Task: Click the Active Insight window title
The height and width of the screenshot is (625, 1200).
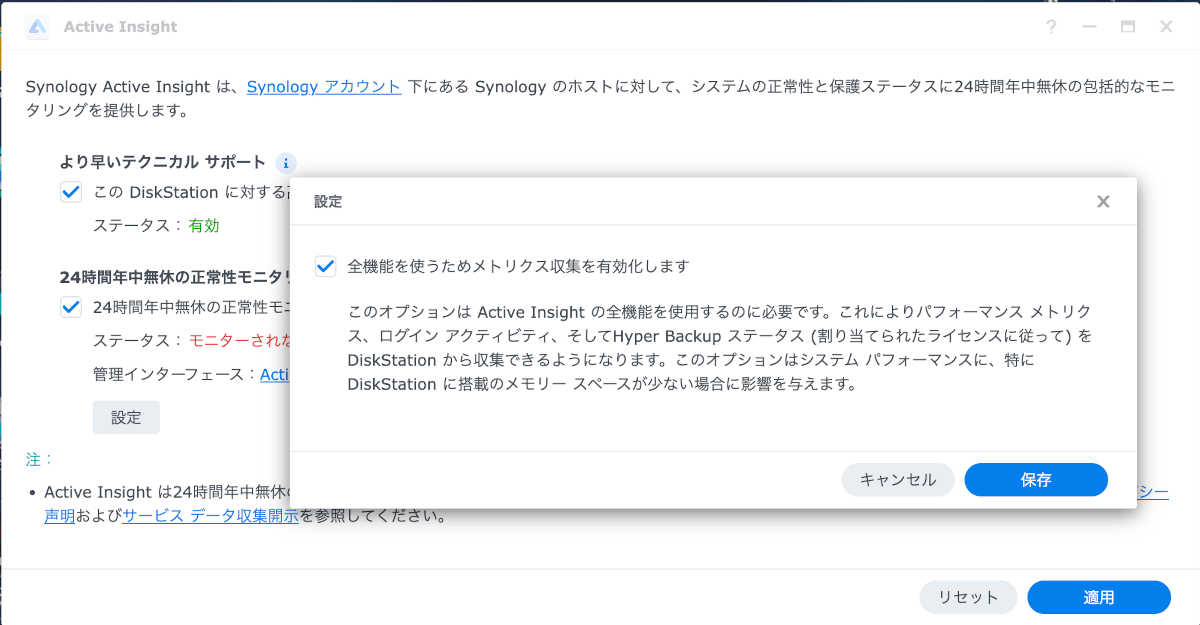Action: pos(120,27)
